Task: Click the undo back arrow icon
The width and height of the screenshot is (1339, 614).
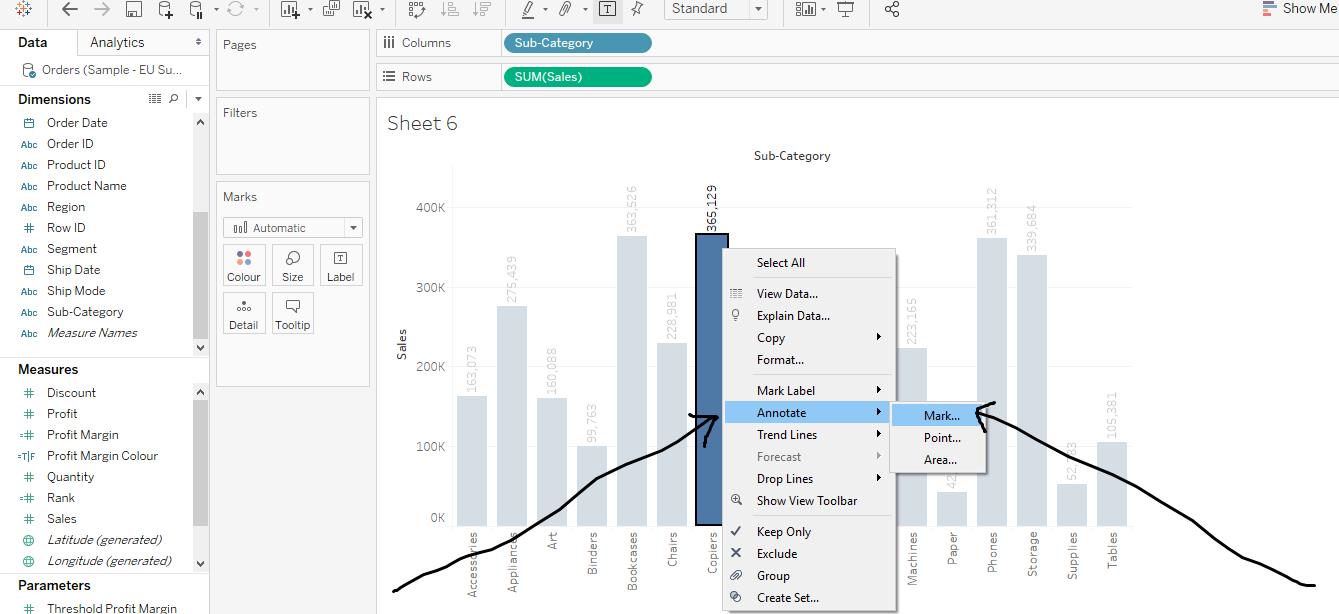Action: pyautogui.click(x=69, y=9)
